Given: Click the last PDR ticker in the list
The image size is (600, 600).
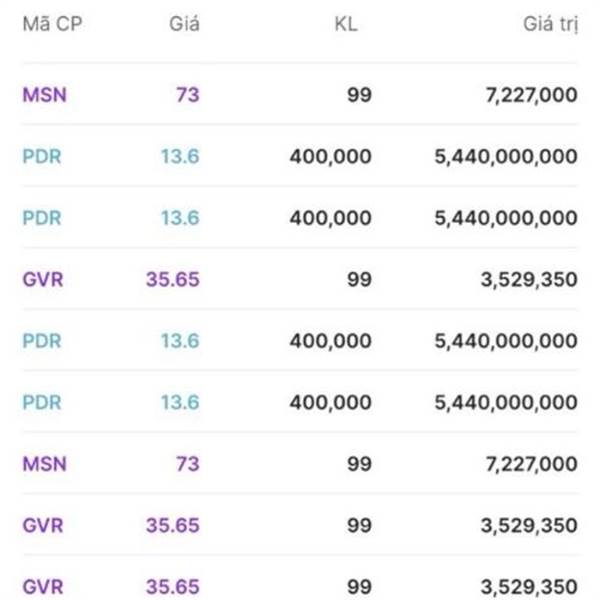Looking at the screenshot, I should pos(42,402).
